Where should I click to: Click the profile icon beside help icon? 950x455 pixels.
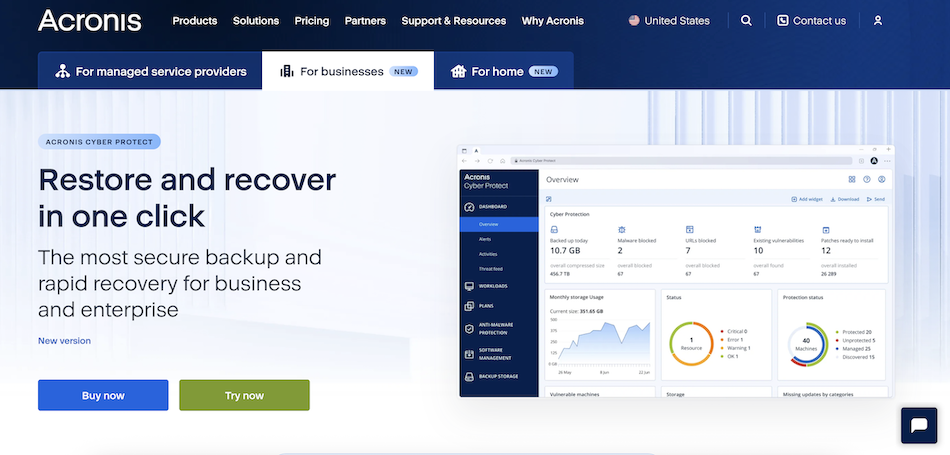pyautogui.click(x=882, y=179)
